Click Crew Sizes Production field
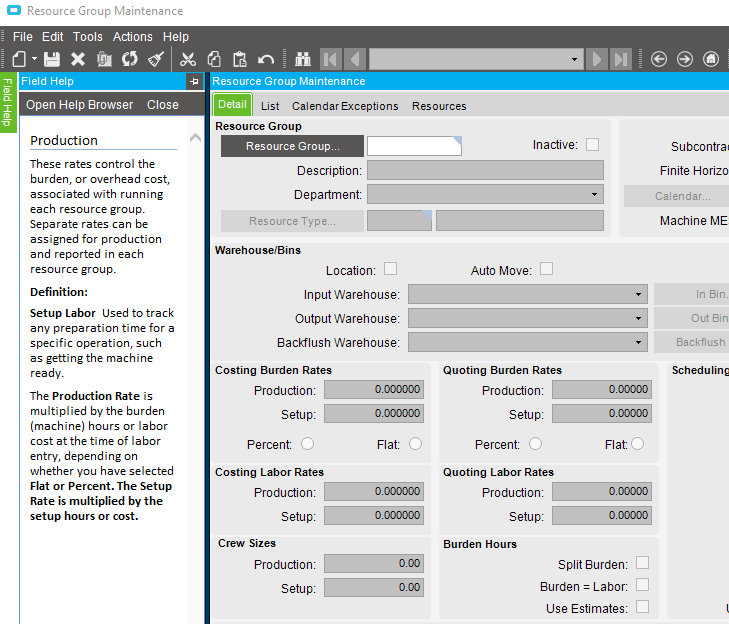The height and width of the screenshot is (624, 729). [374, 564]
